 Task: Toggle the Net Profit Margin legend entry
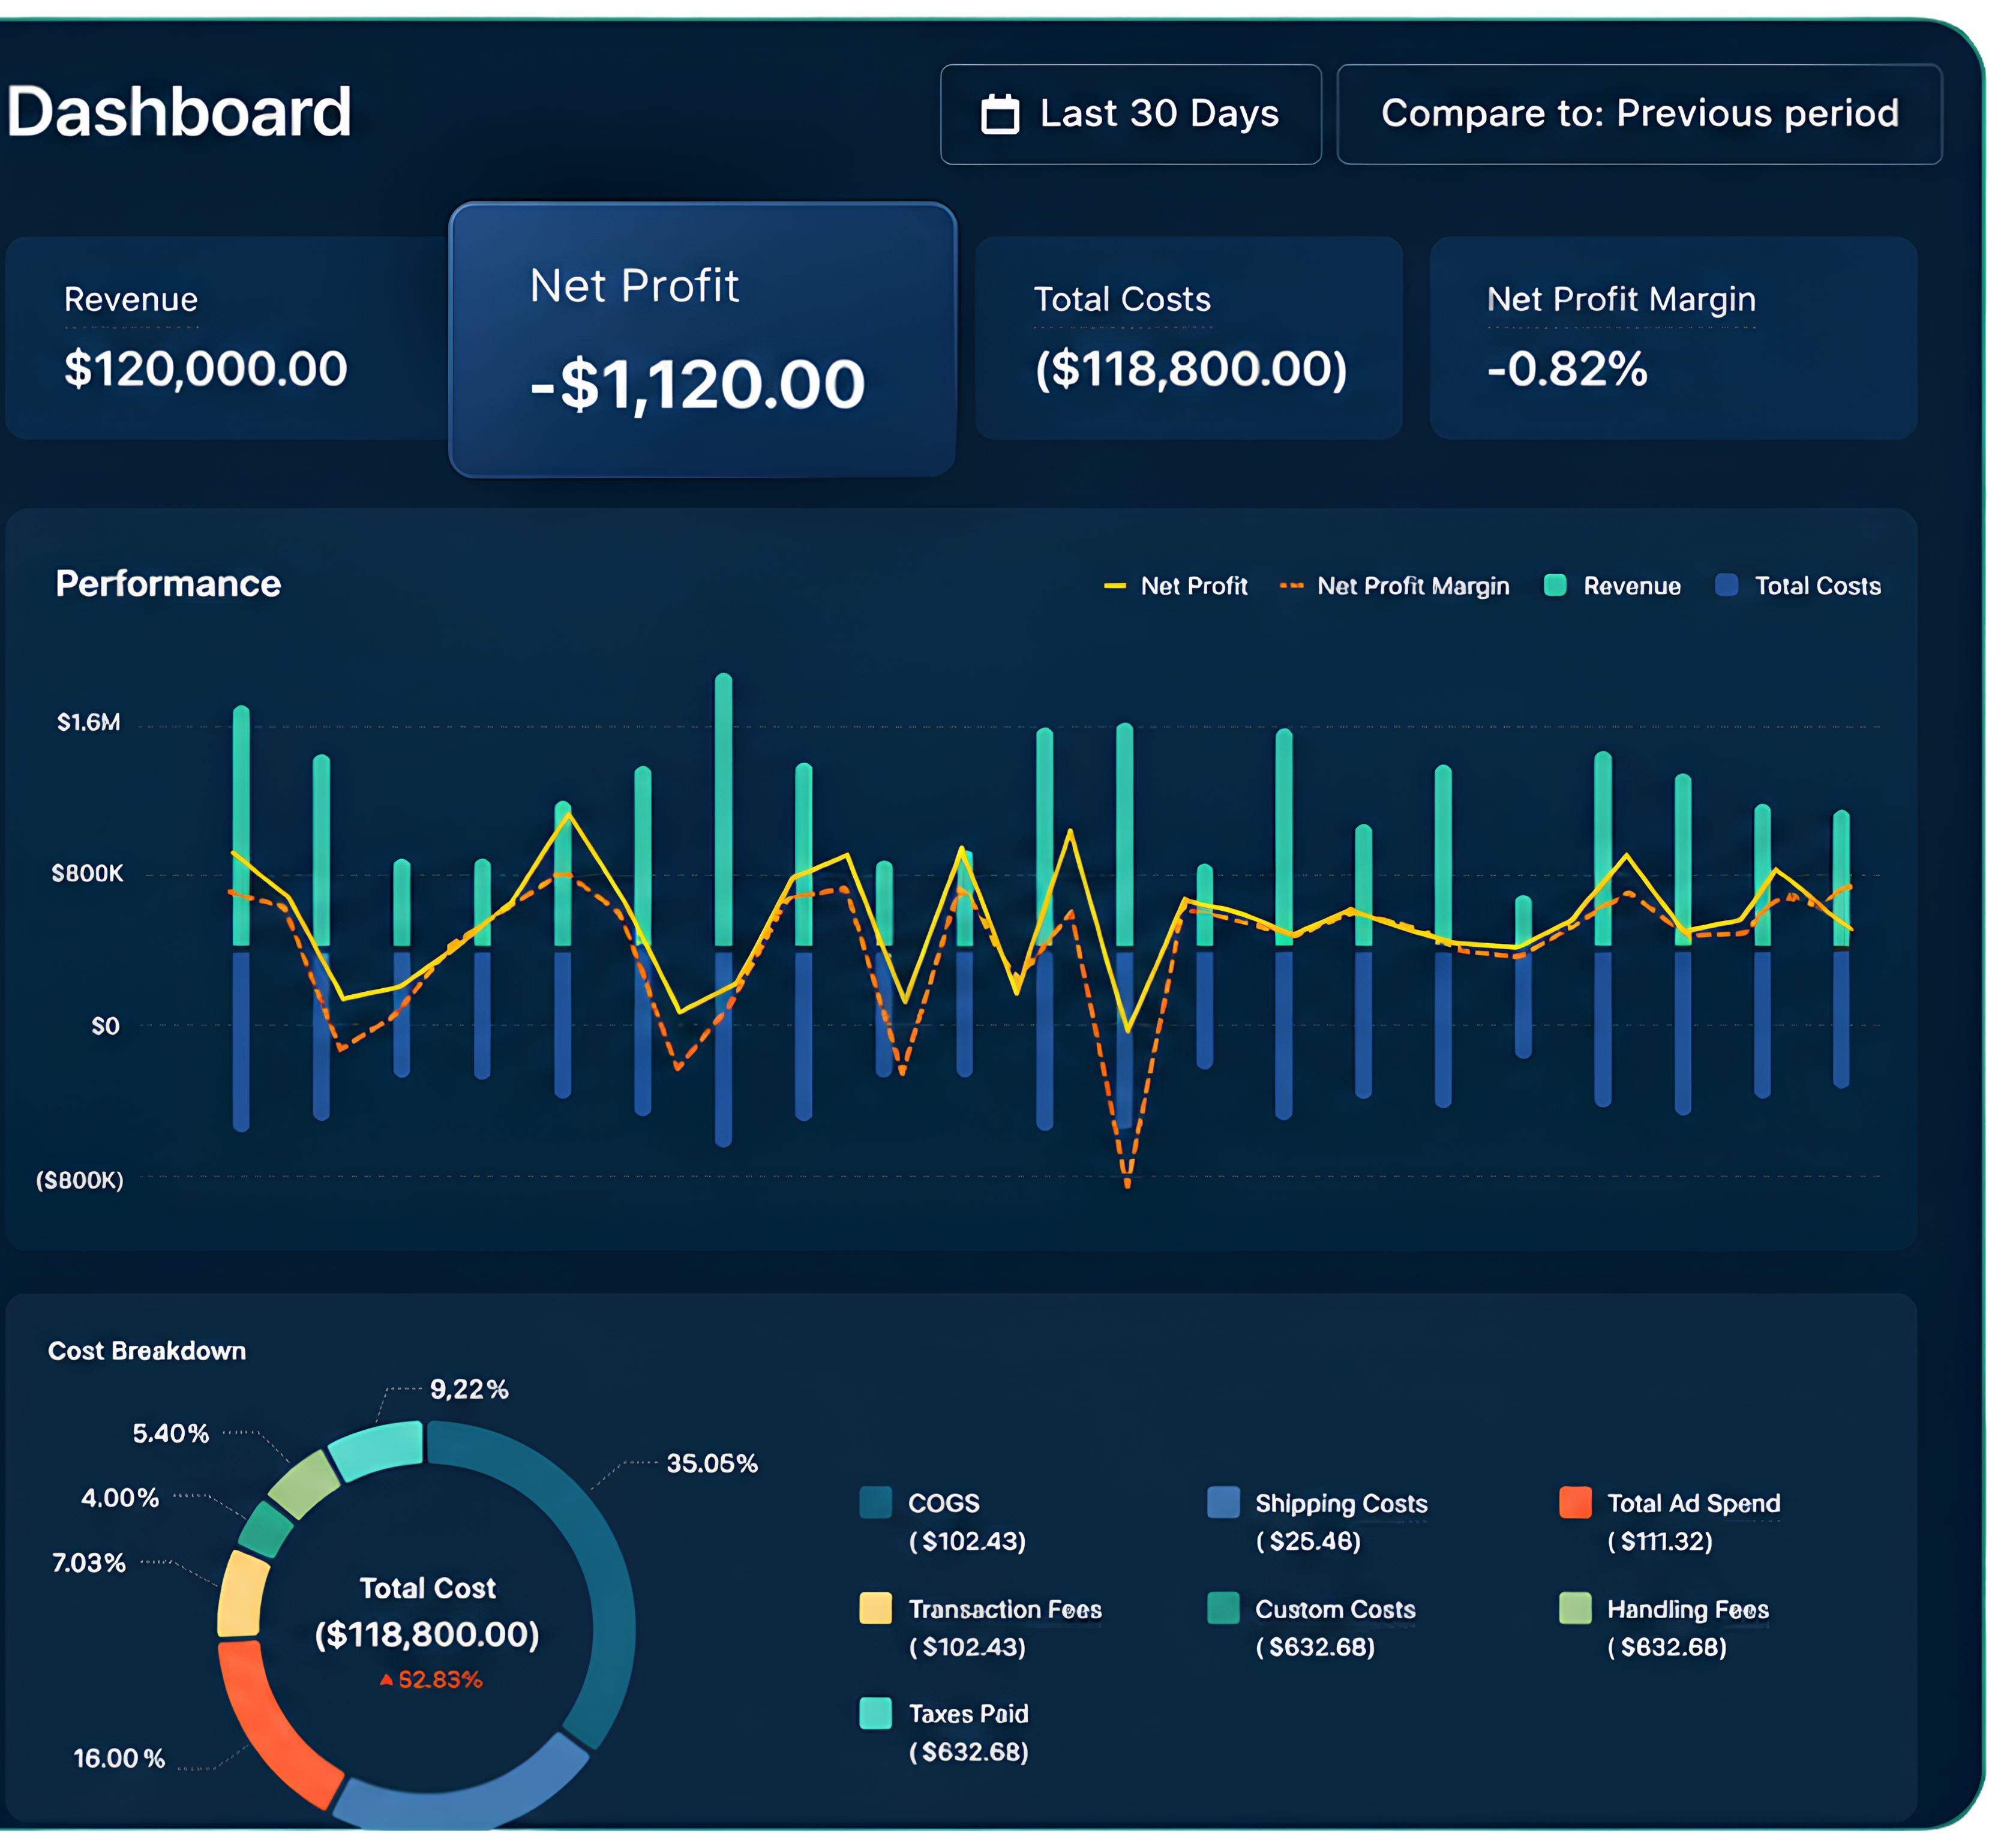pyautogui.click(x=1394, y=586)
